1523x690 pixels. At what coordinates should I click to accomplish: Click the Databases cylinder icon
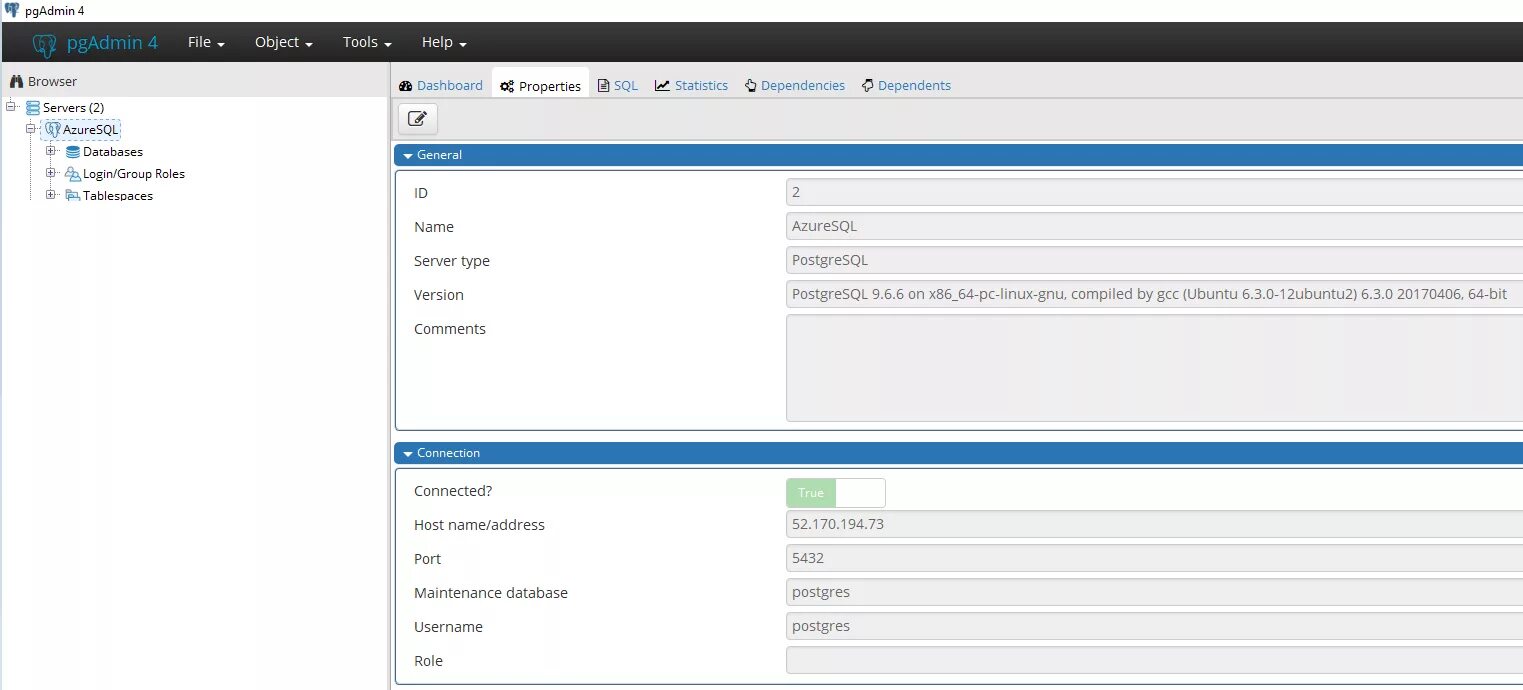point(73,152)
